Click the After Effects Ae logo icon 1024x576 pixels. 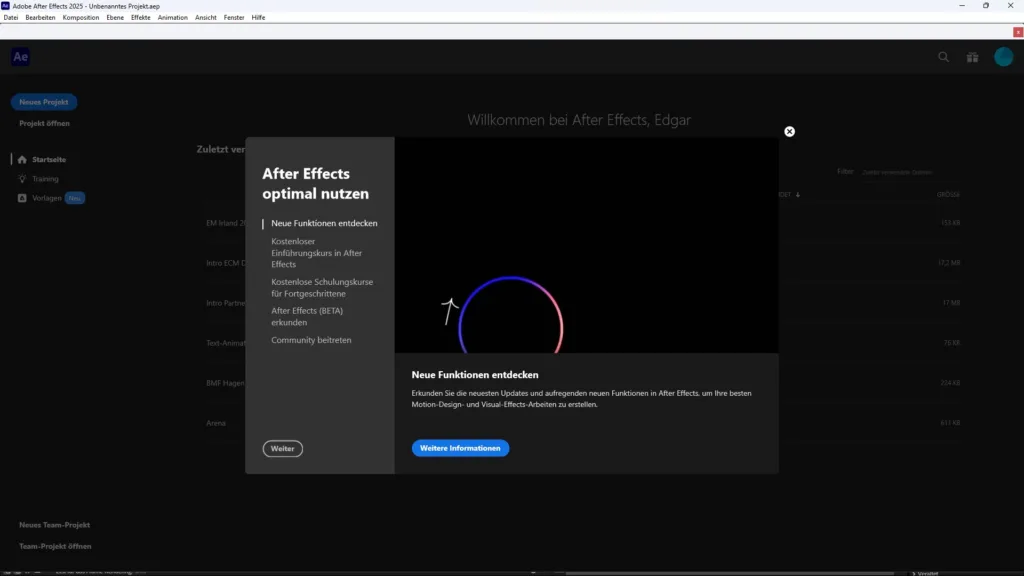20,57
